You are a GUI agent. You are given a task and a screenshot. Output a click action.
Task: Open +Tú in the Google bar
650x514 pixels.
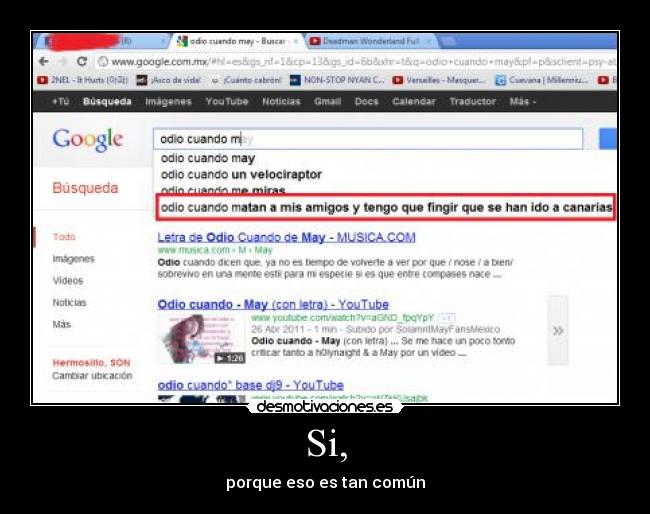[x=61, y=102]
